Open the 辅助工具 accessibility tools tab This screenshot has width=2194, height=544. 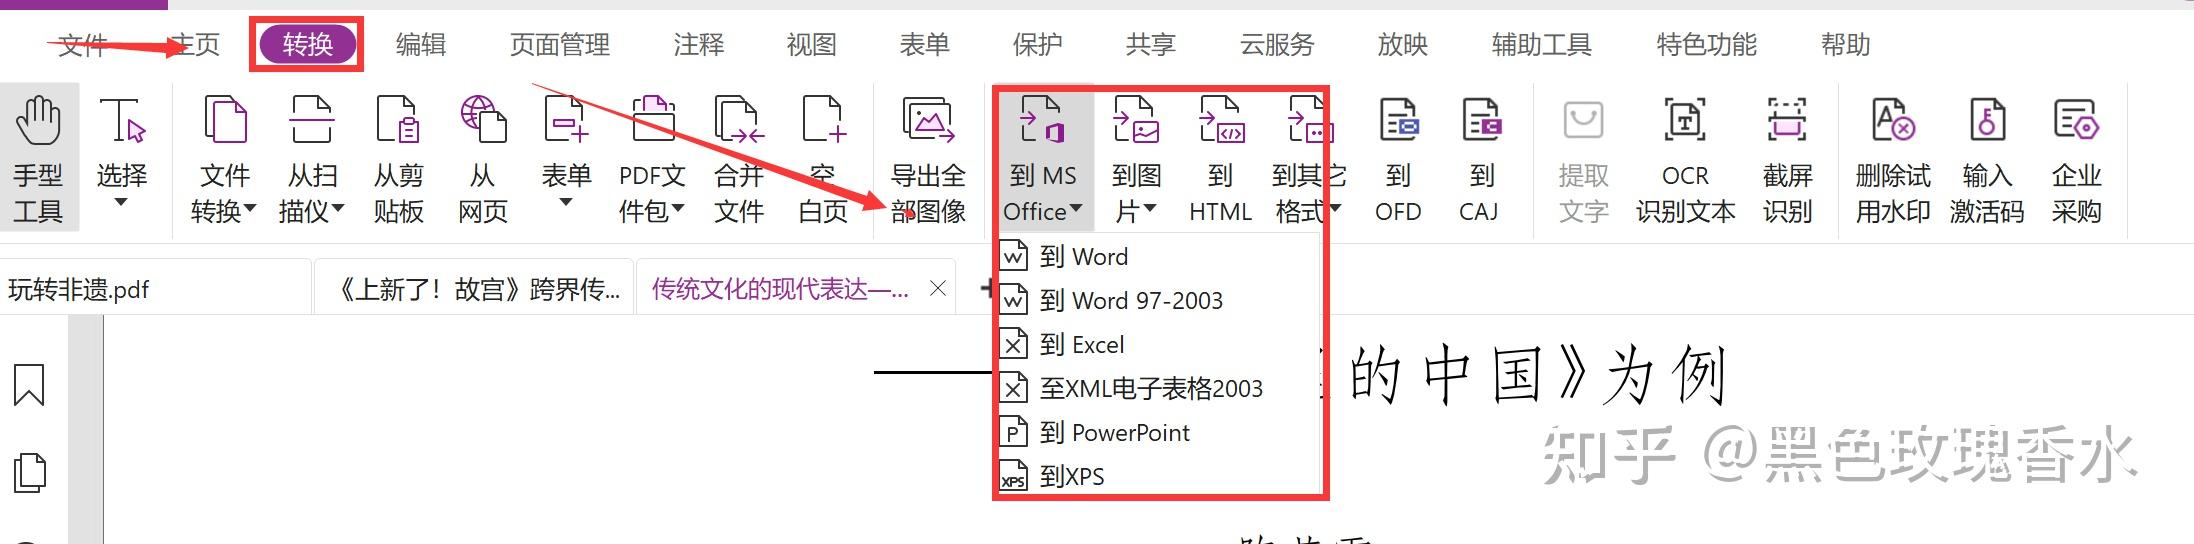(1541, 45)
